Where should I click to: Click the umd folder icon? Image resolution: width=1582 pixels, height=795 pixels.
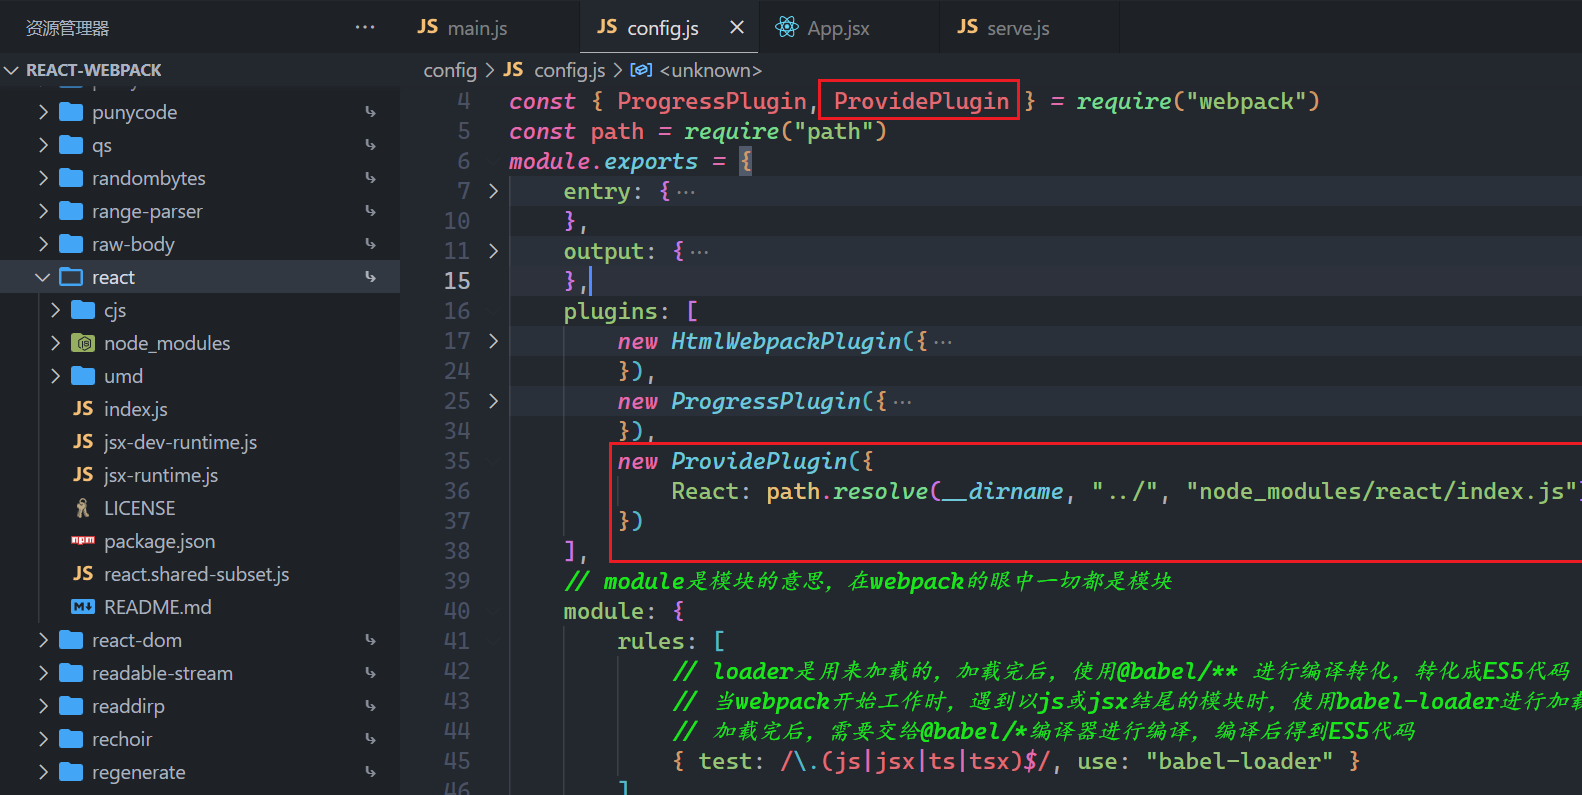[x=83, y=376]
